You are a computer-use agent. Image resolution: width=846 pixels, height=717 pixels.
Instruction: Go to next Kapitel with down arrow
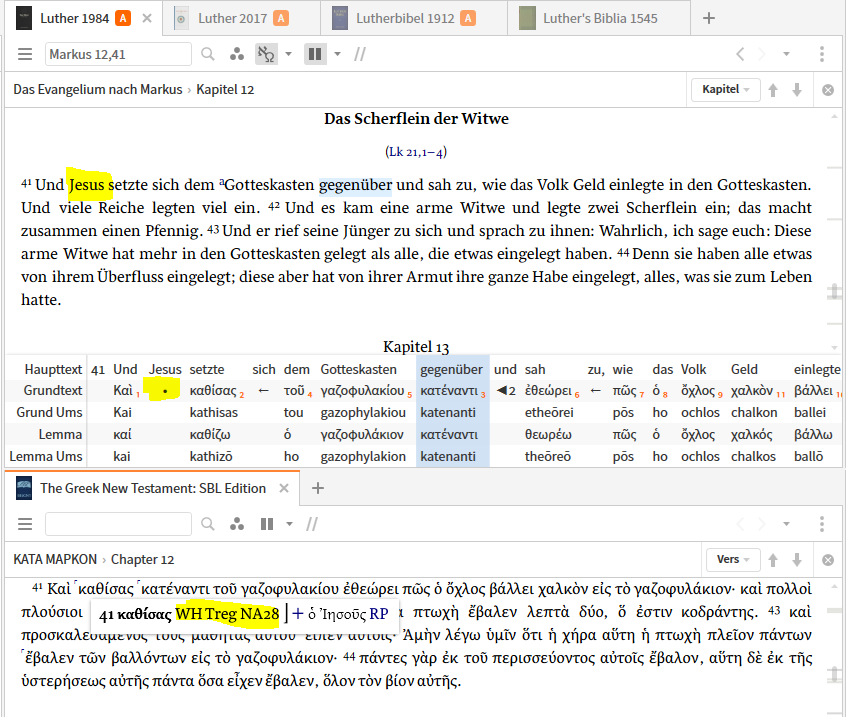[x=797, y=90]
